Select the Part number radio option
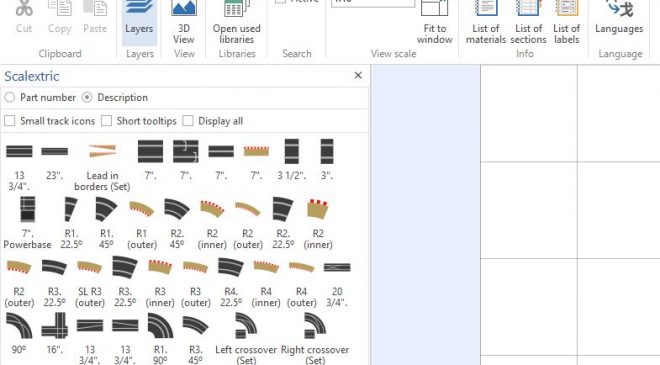Viewport: 660px width, 365px height. click(x=40, y=97)
